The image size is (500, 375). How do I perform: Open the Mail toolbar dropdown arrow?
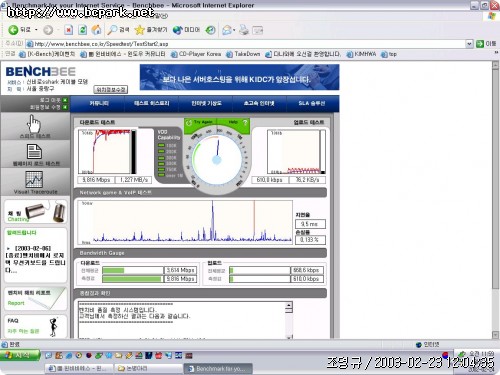coord(234,30)
